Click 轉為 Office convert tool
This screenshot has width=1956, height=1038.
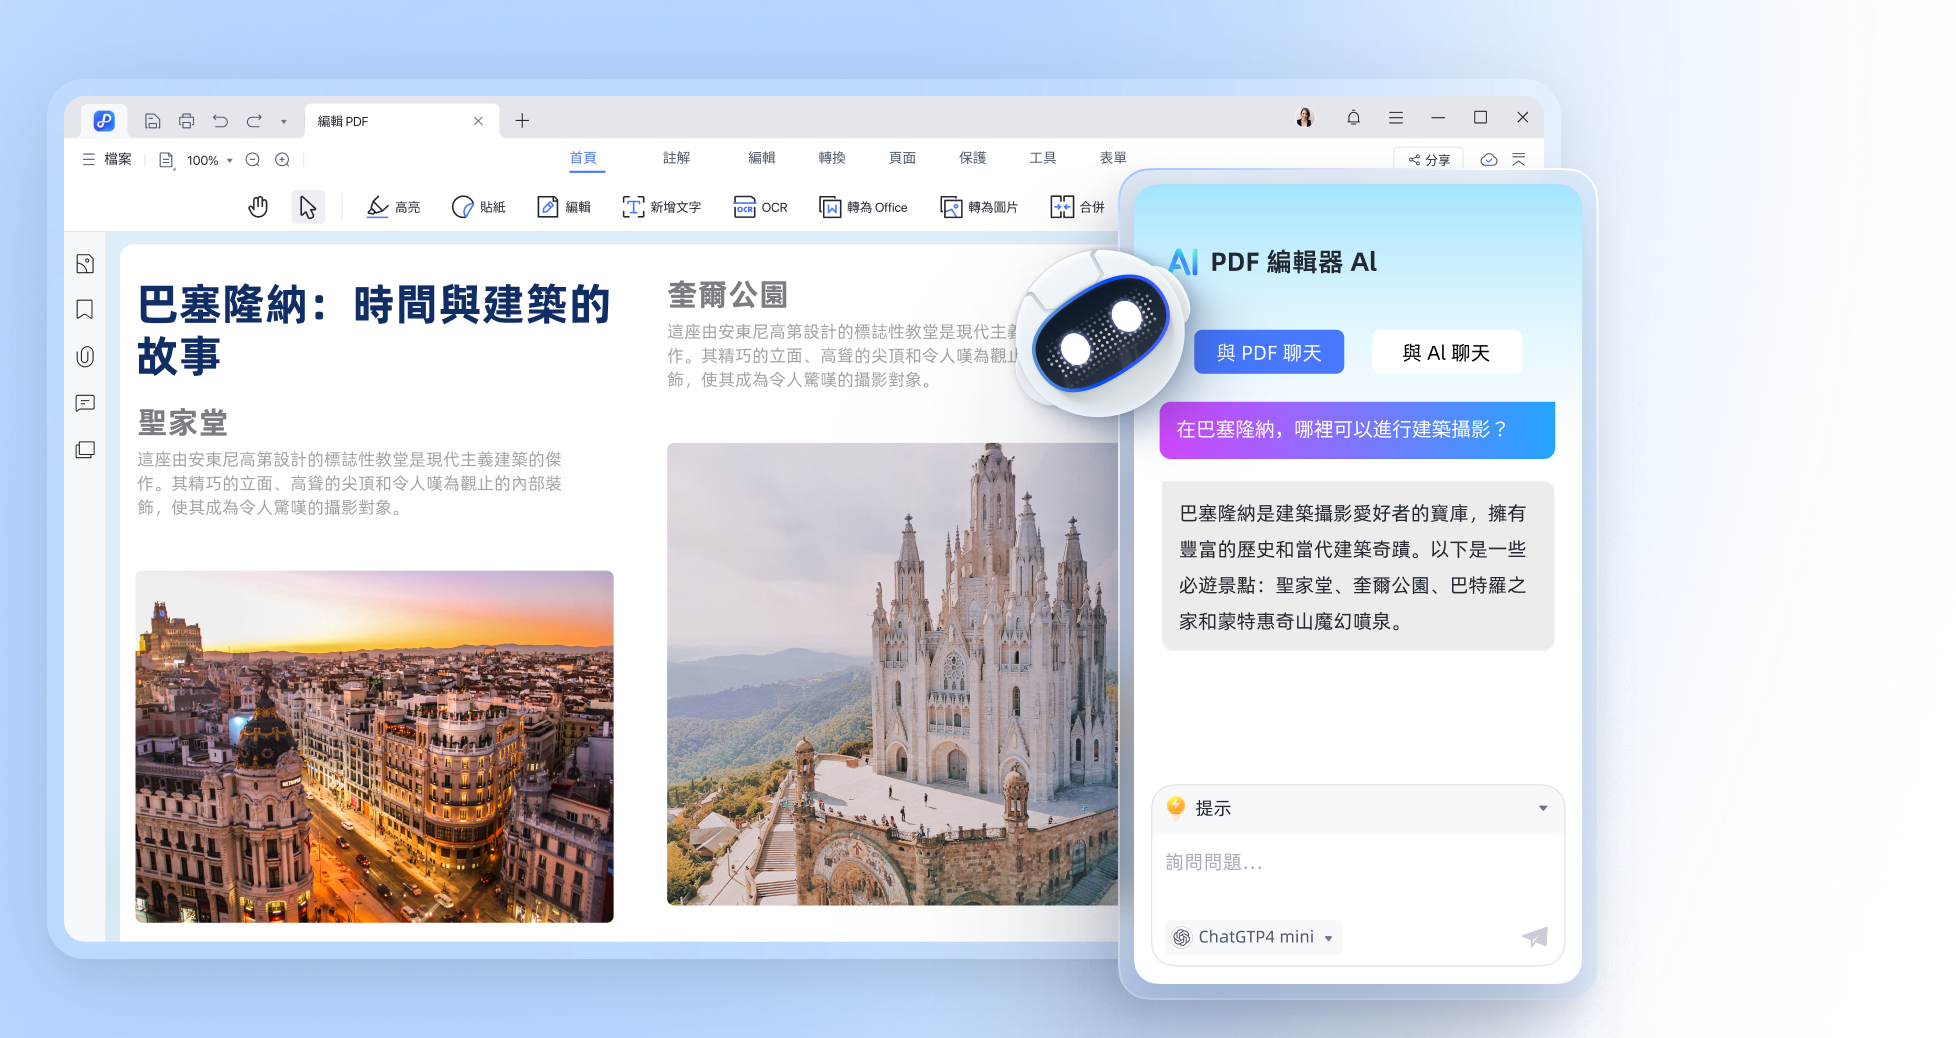(863, 207)
